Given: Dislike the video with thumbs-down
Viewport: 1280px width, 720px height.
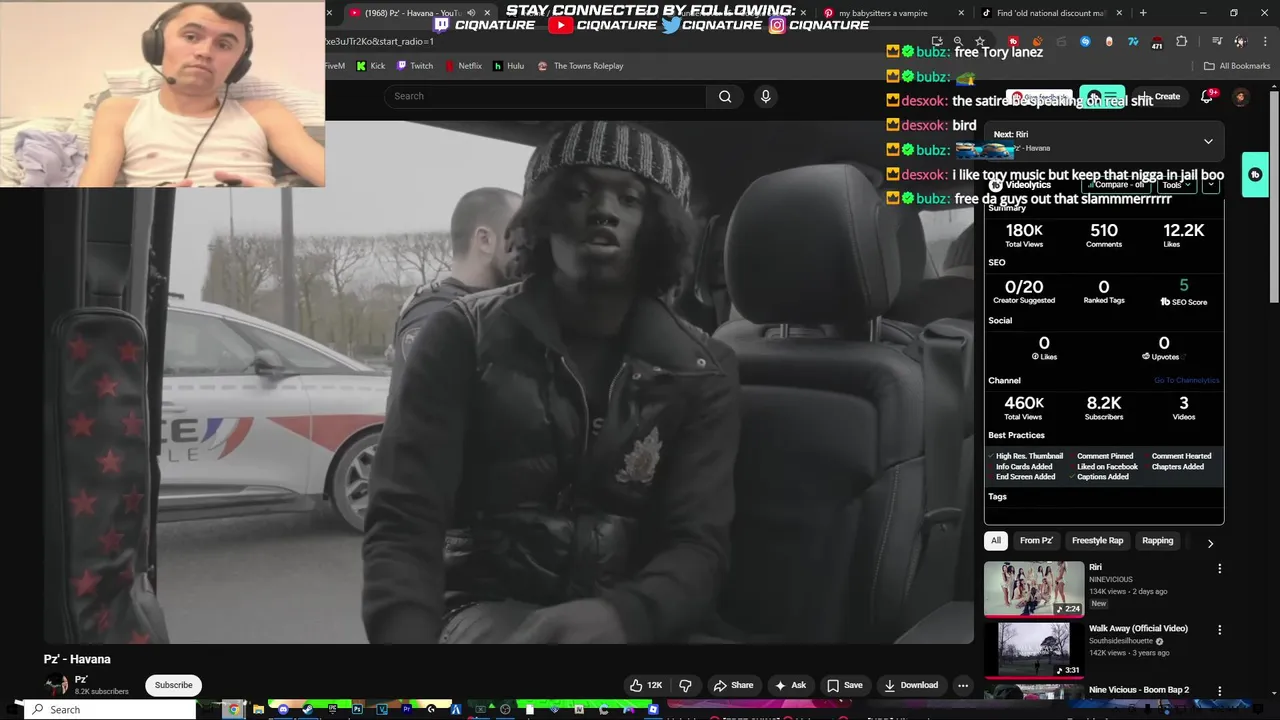Looking at the screenshot, I should 685,685.
